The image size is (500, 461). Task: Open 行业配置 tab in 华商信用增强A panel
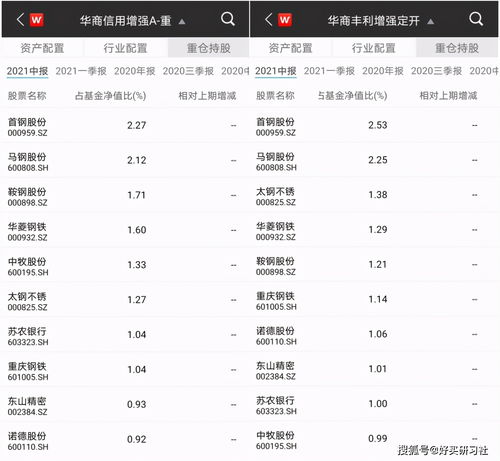tap(125, 48)
